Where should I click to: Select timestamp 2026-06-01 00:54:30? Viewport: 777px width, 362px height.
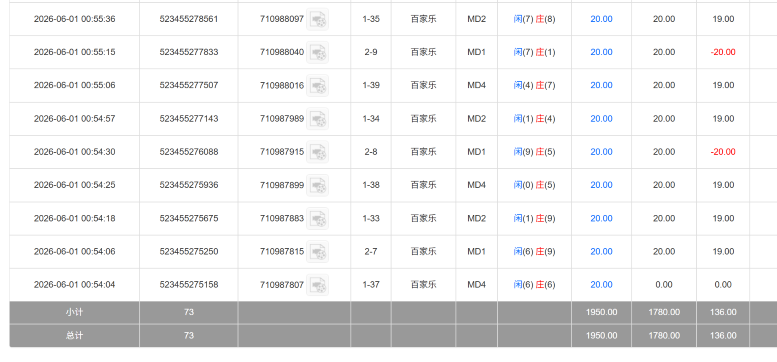74,152
